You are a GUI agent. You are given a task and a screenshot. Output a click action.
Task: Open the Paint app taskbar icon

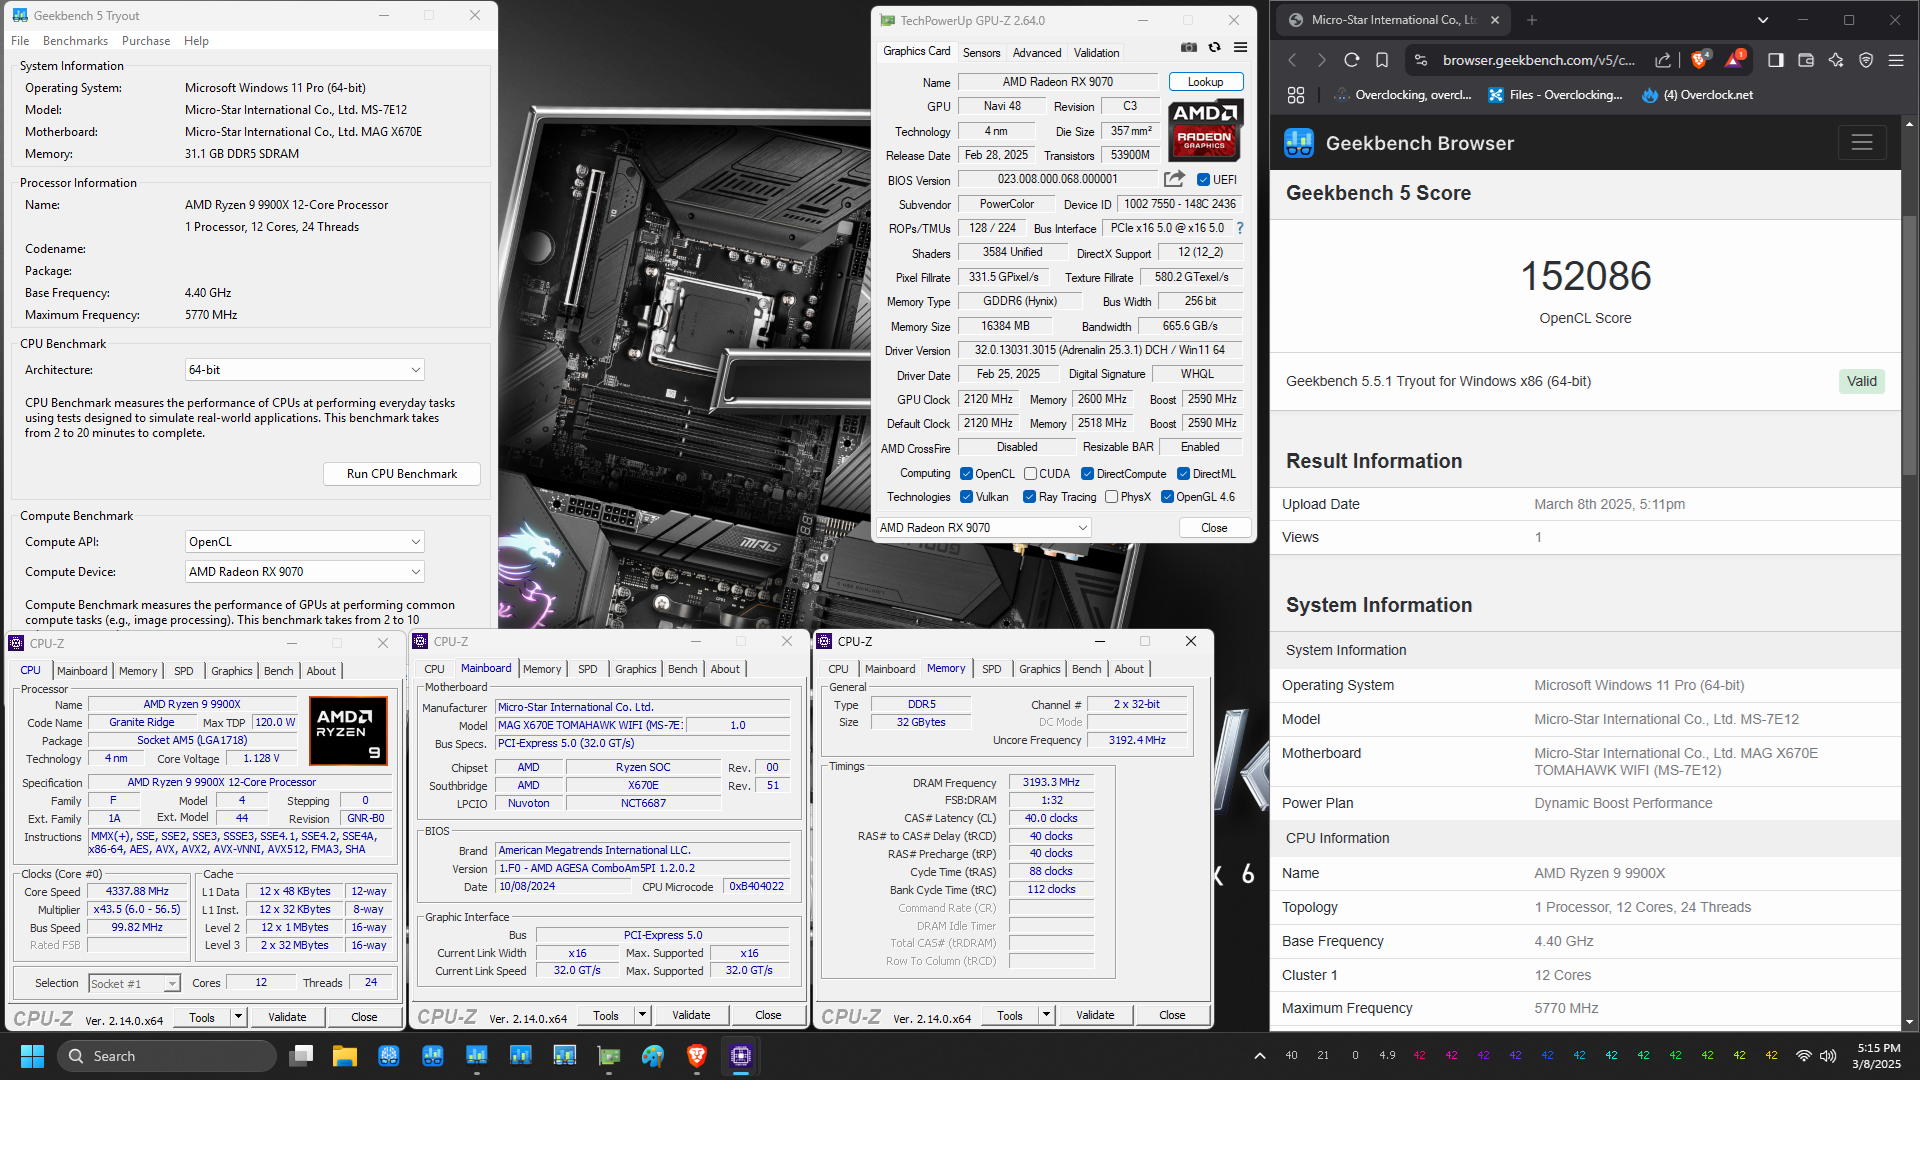click(653, 1056)
